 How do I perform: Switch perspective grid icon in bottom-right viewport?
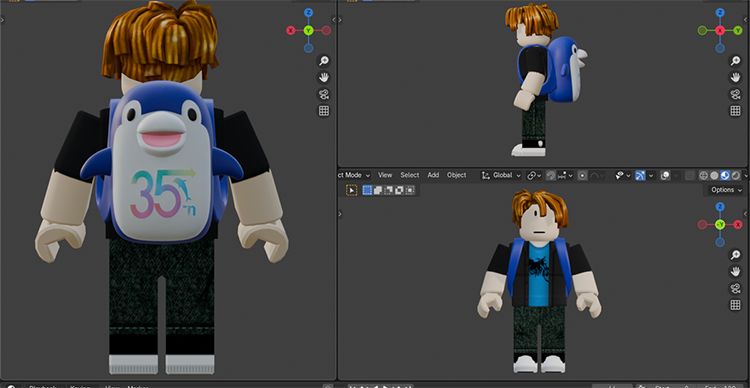tap(735, 305)
